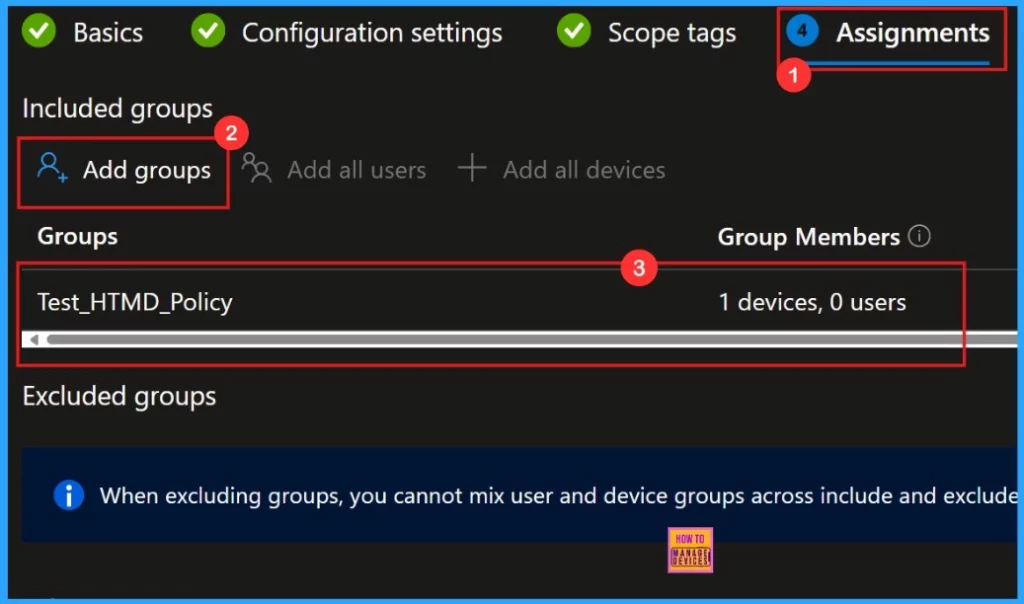Click Add groups button
Screen dimensions: 1024x604
(123, 170)
